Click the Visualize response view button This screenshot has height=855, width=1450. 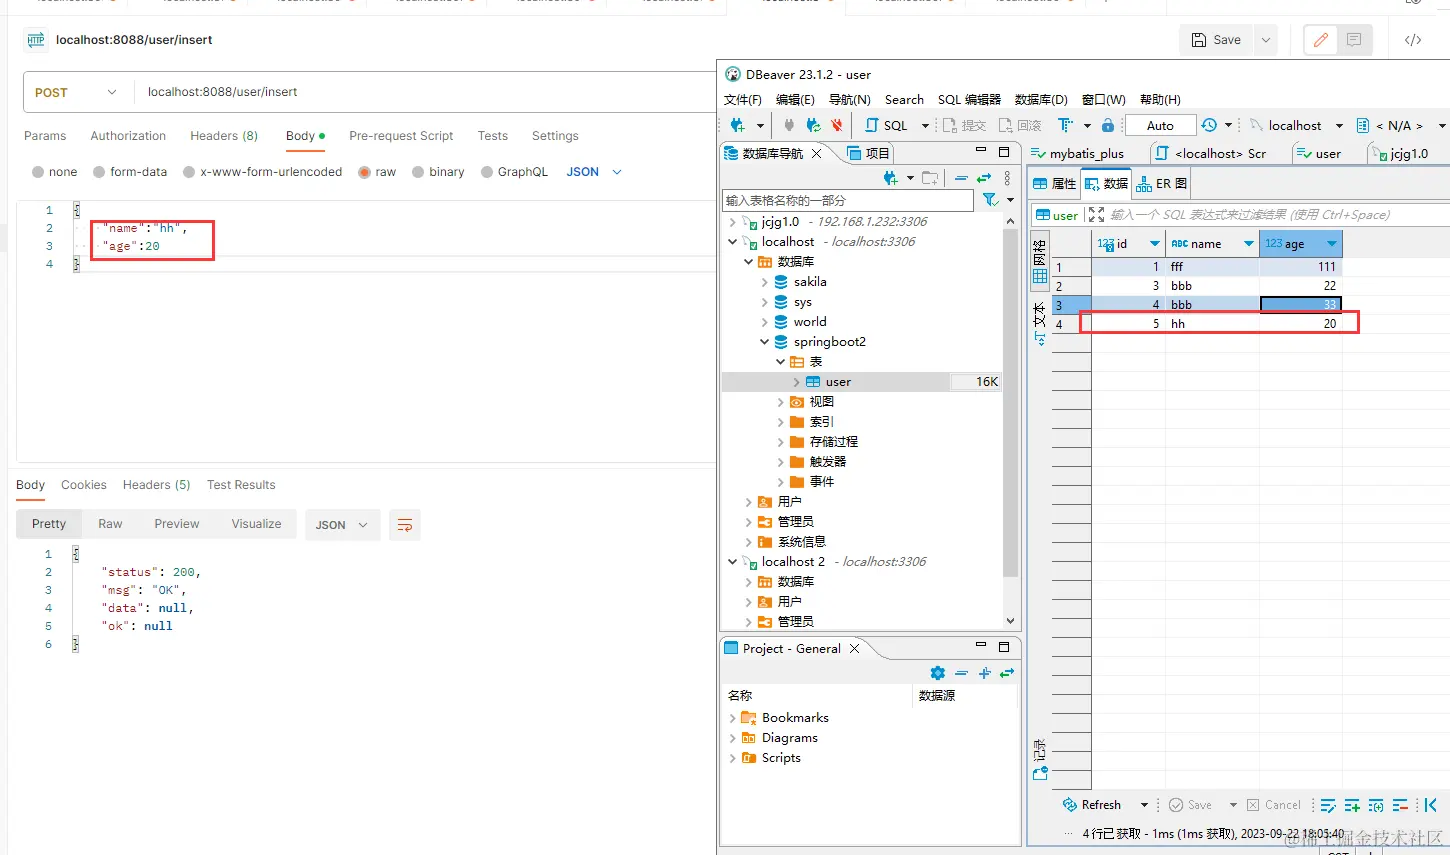pos(256,524)
